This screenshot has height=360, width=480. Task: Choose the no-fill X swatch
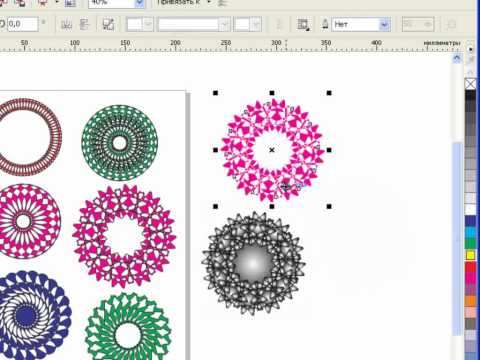470,84
